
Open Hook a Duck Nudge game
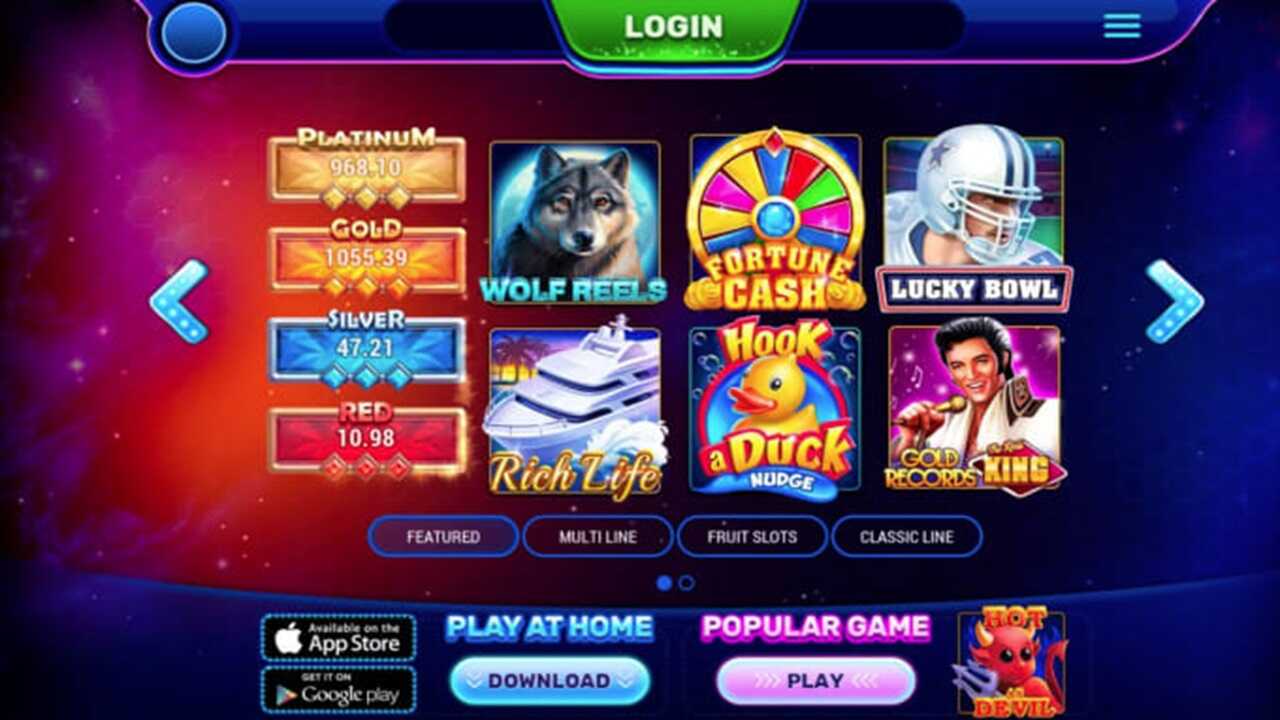[x=775, y=409]
